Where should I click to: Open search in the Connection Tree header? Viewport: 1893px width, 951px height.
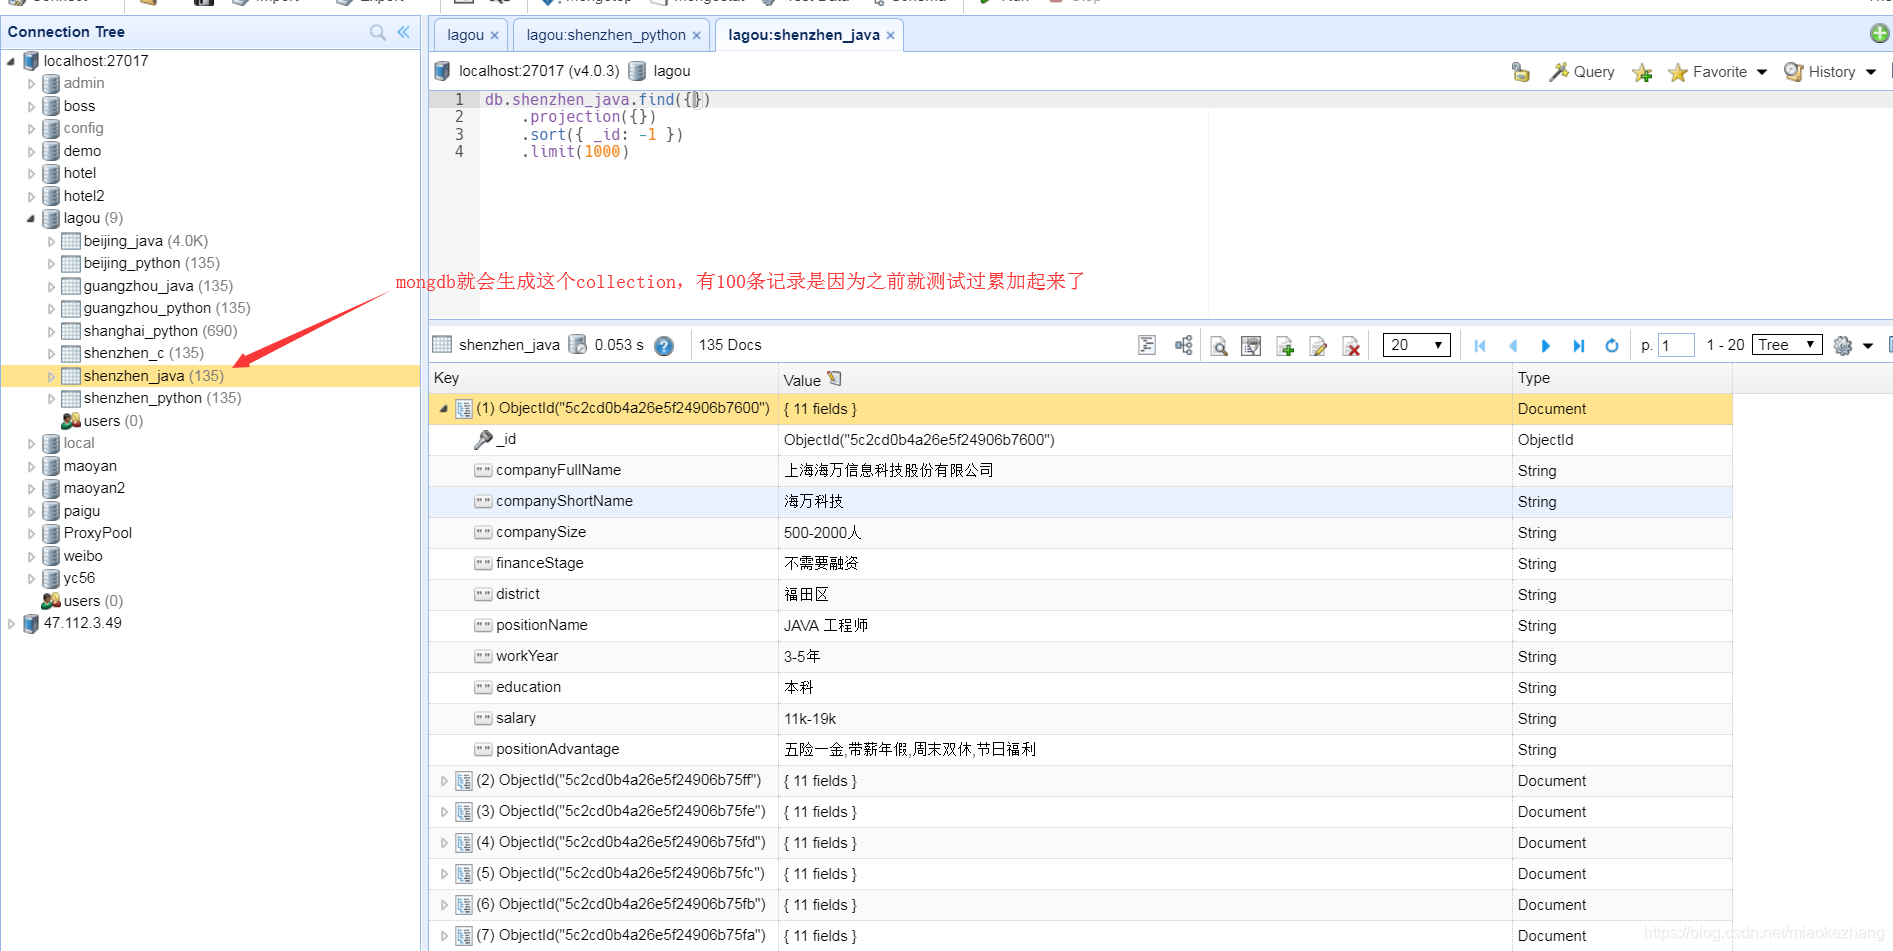pyautogui.click(x=378, y=32)
